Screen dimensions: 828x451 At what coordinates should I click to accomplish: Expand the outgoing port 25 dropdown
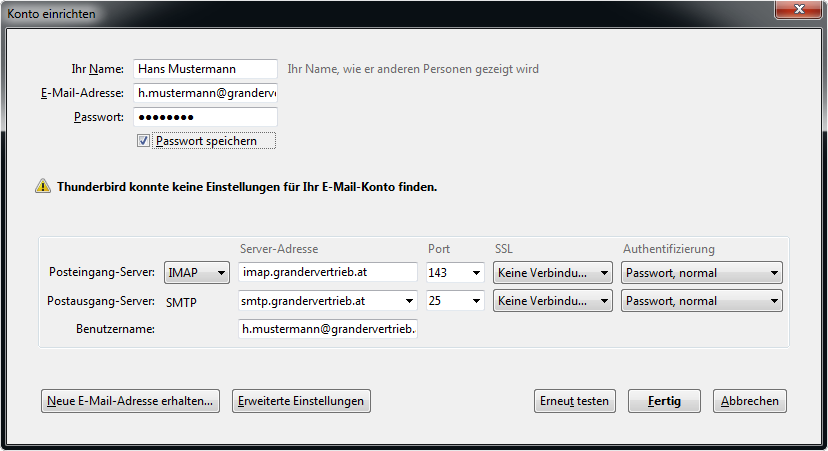(454, 301)
